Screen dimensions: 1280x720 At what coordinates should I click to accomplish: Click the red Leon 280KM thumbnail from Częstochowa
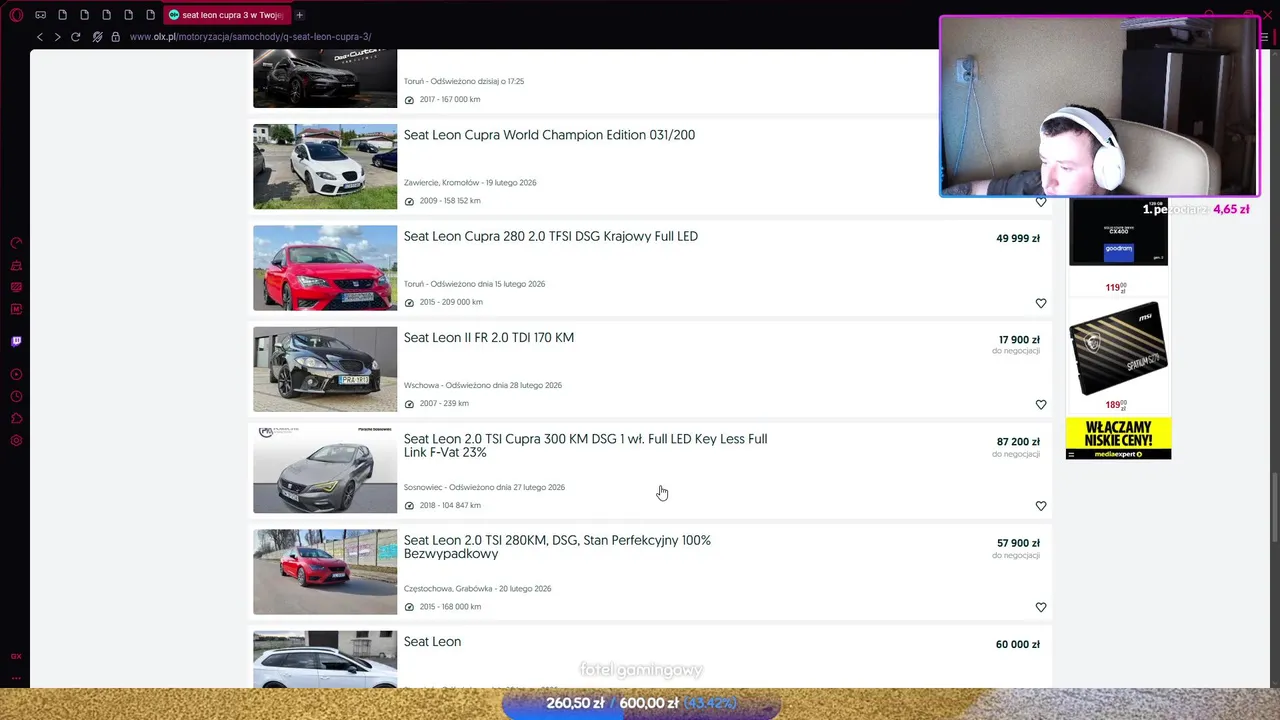(325, 572)
